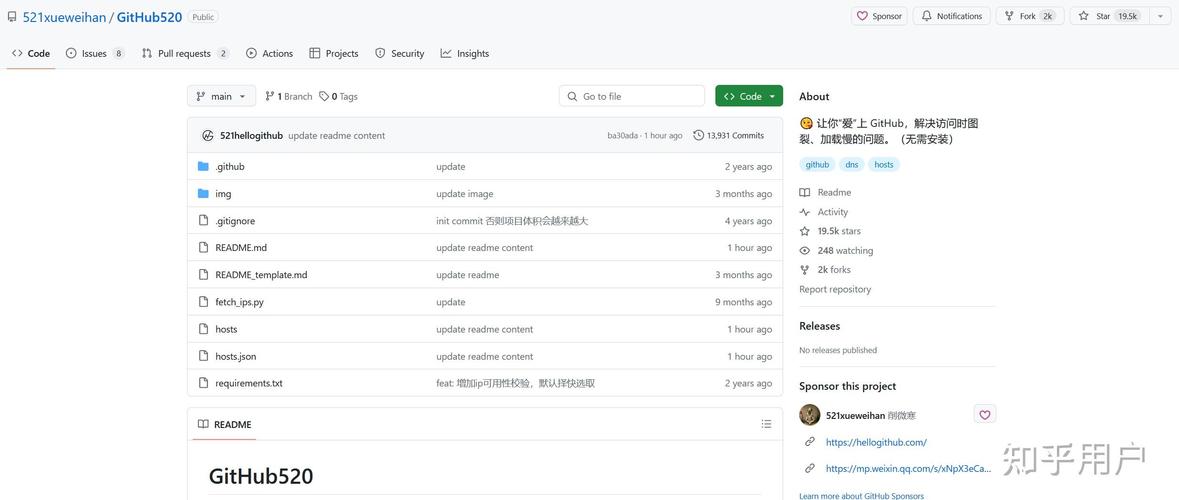Open the 13,931 Commits history
This screenshot has height=500, width=1179.
coord(729,135)
